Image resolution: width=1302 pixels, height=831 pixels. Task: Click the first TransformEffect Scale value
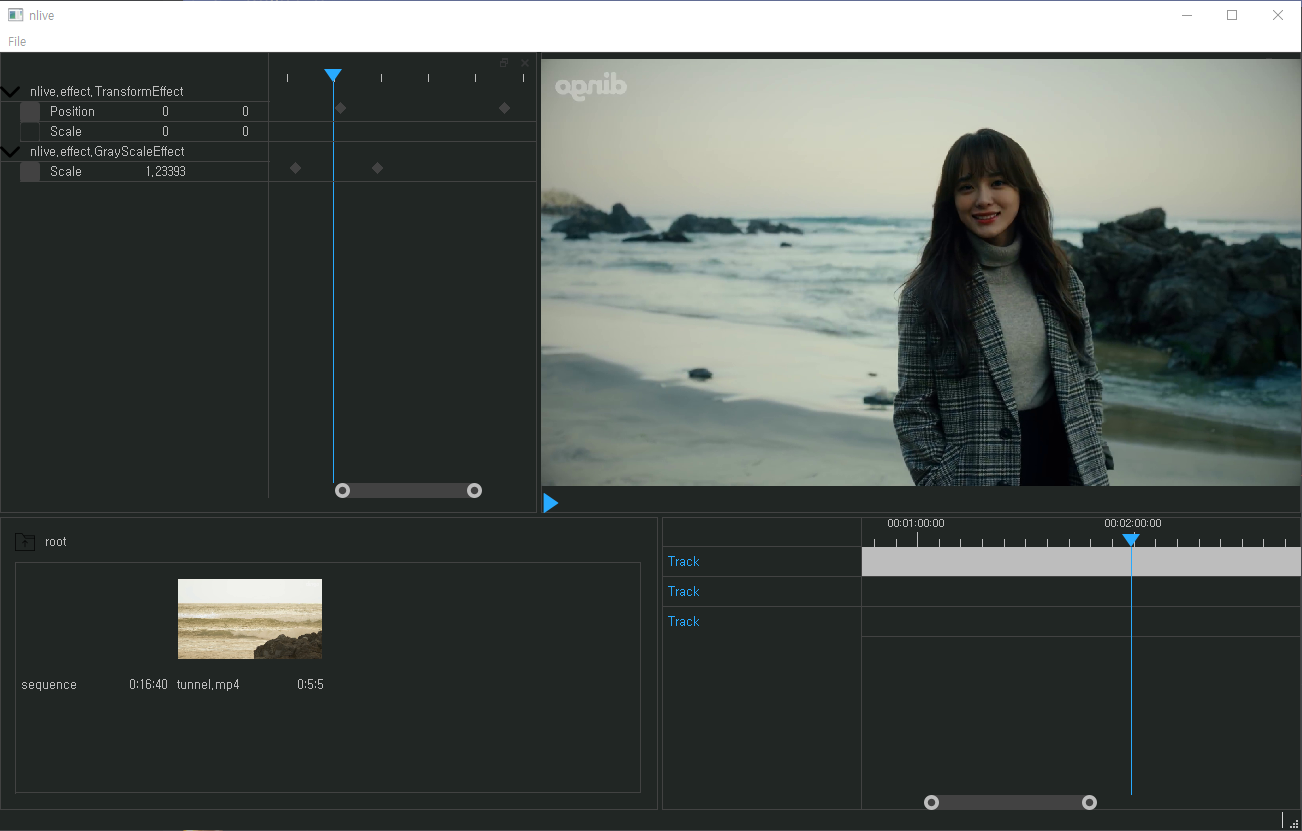[x=165, y=131]
